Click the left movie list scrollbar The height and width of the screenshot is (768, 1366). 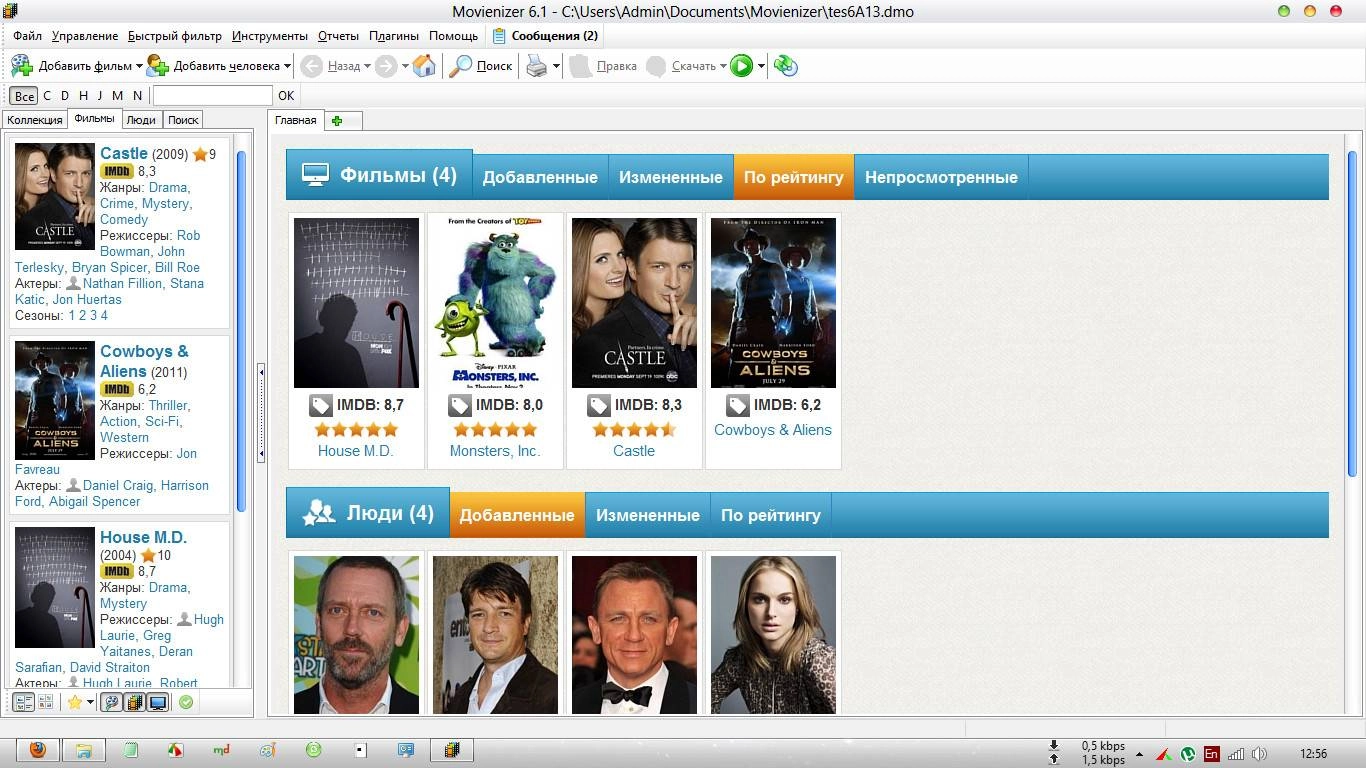point(241,330)
